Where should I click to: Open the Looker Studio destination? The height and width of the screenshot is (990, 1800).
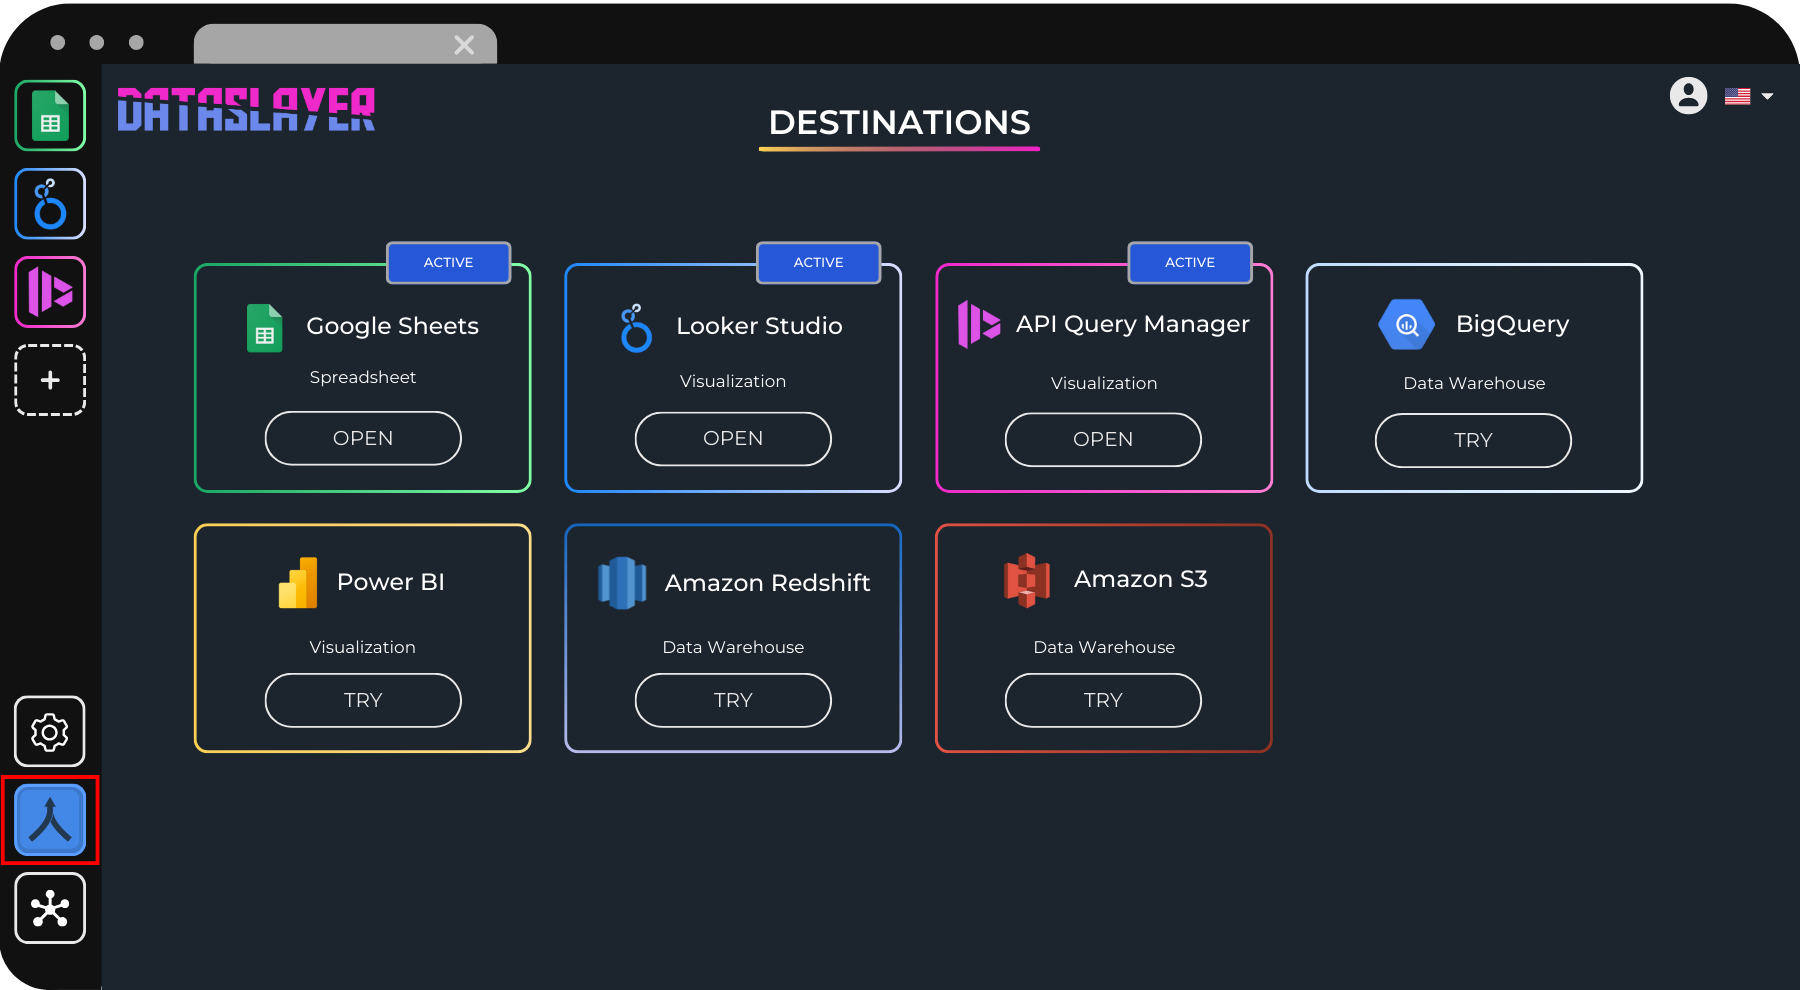[x=732, y=438]
